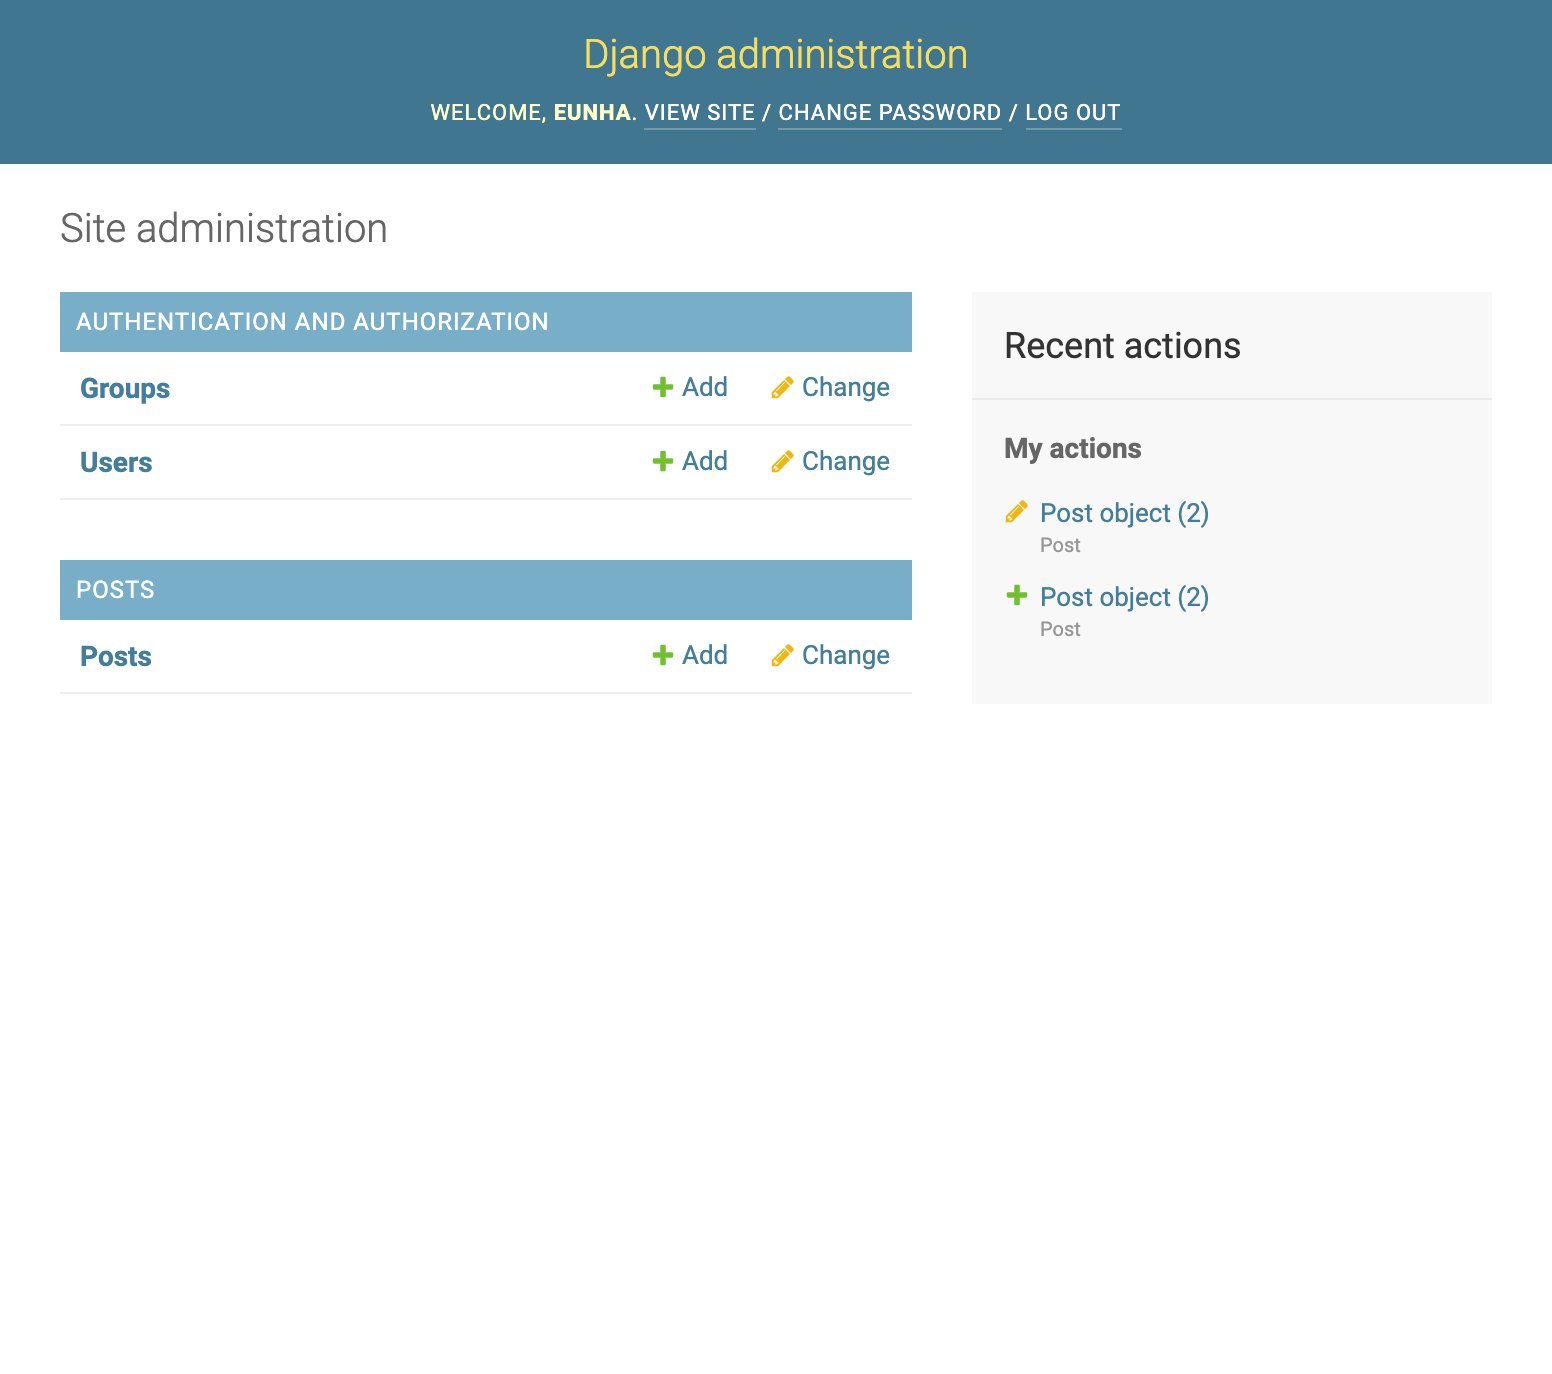Click the pencil icon in Groups row
This screenshot has width=1552, height=1374.
click(x=782, y=387)
